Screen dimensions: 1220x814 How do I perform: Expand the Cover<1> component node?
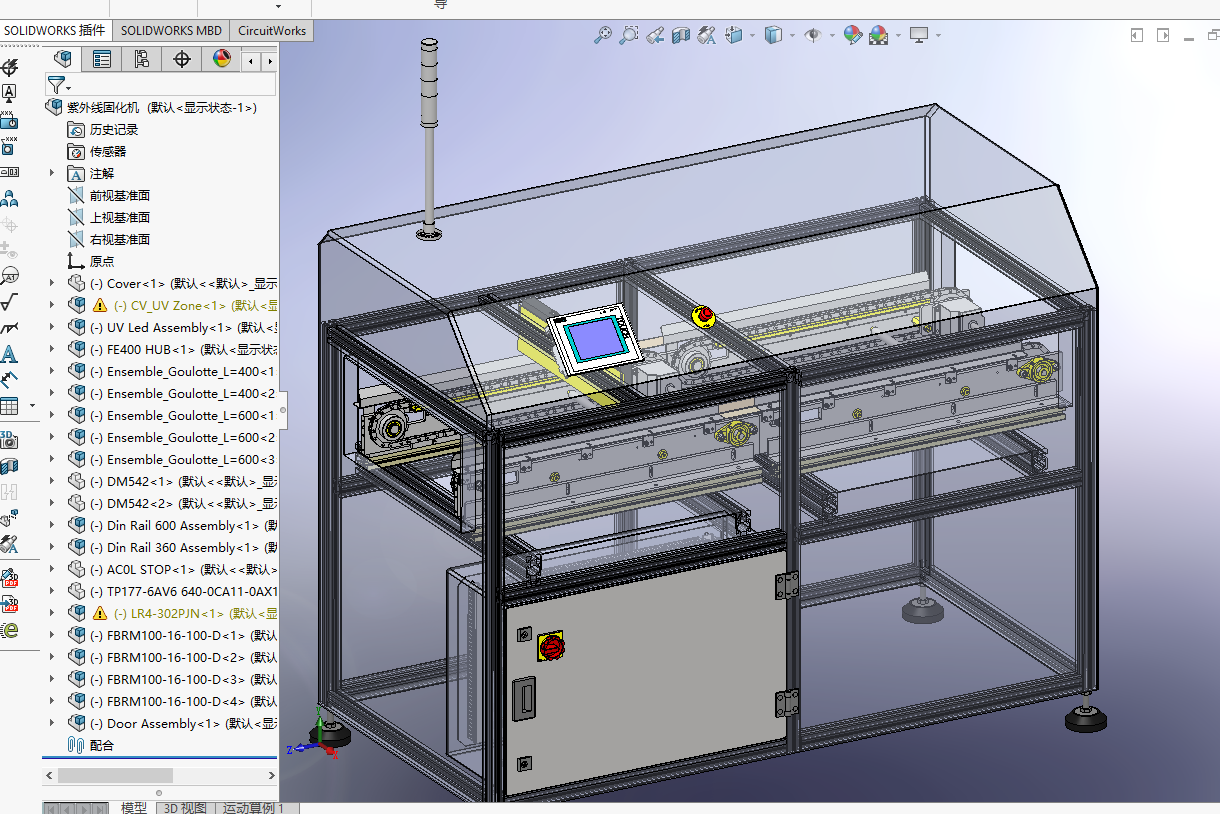coord(53,283)
